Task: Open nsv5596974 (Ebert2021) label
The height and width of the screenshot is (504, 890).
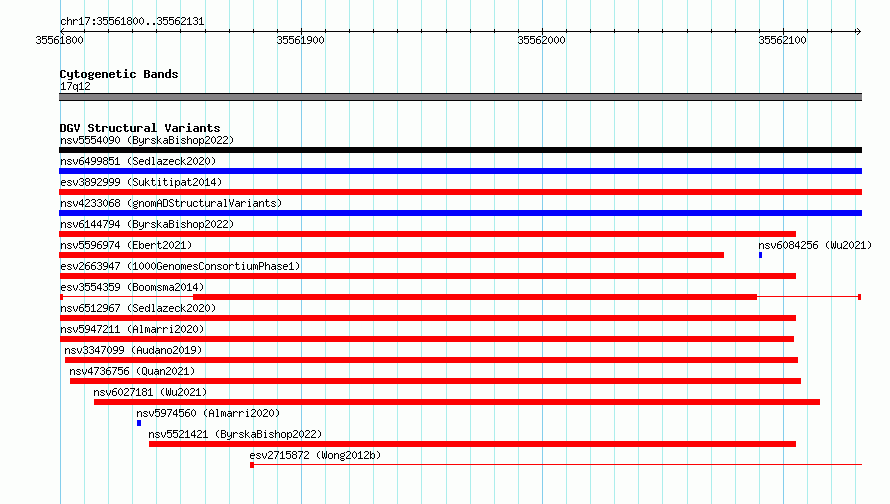Action: [126, 245]
